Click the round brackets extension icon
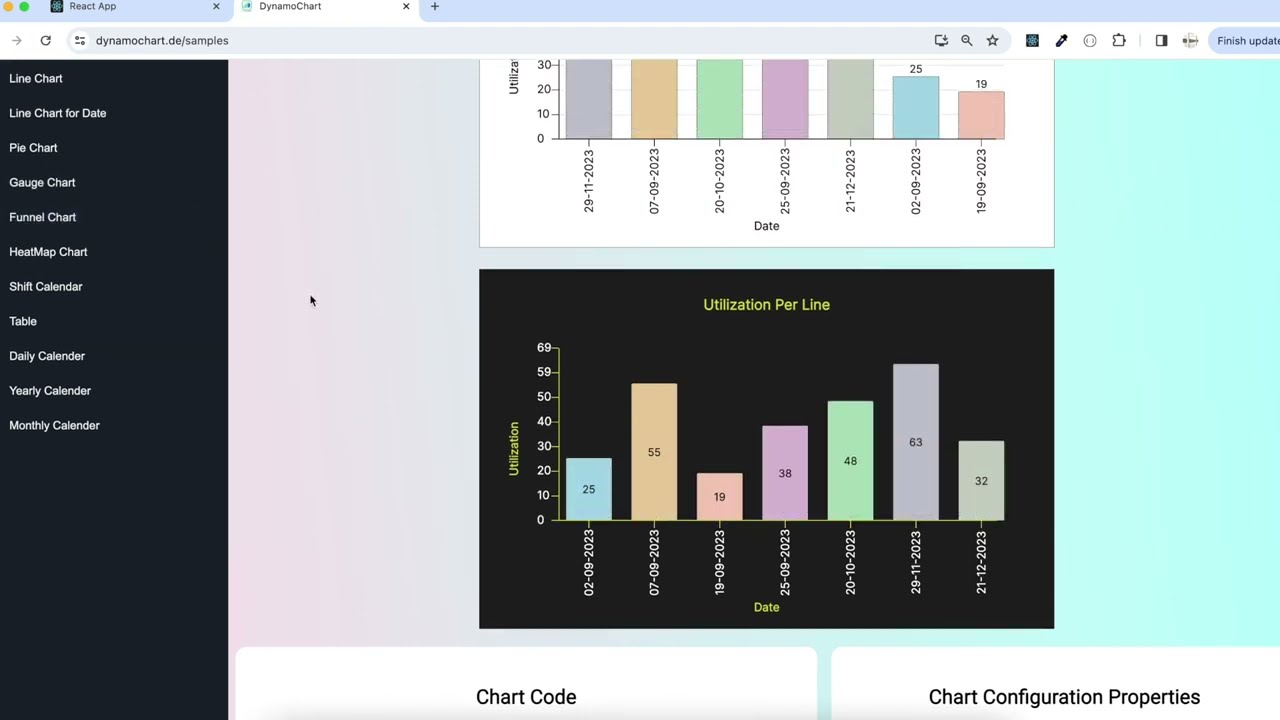Screen dimensions: 1280x720 coord(1090,40)
